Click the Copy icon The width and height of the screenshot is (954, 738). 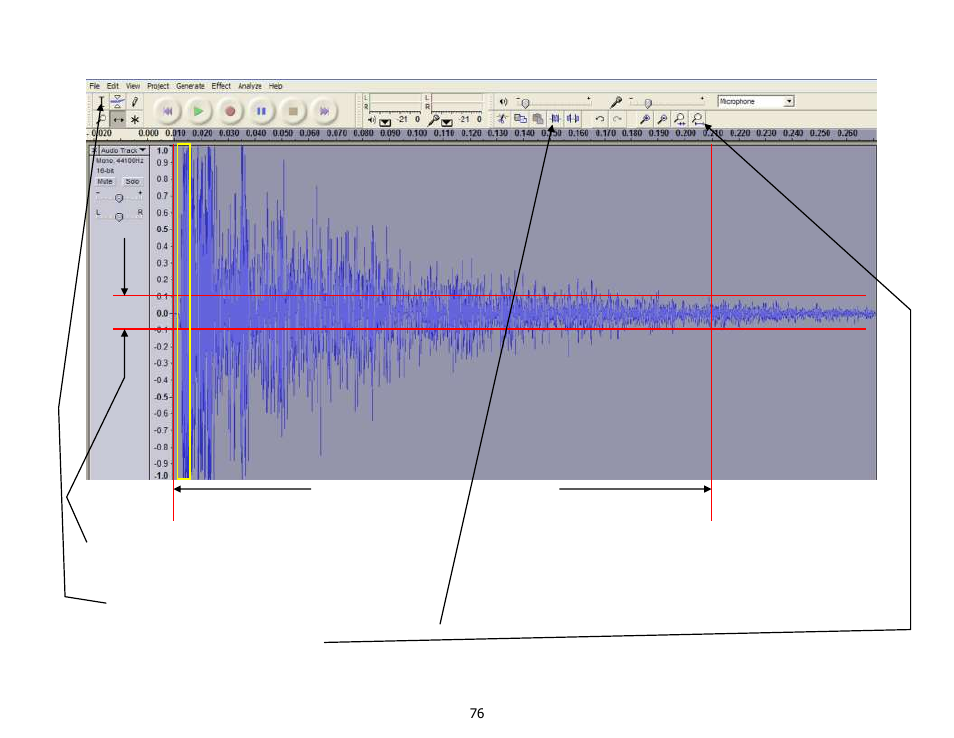[x=520, y=119]
